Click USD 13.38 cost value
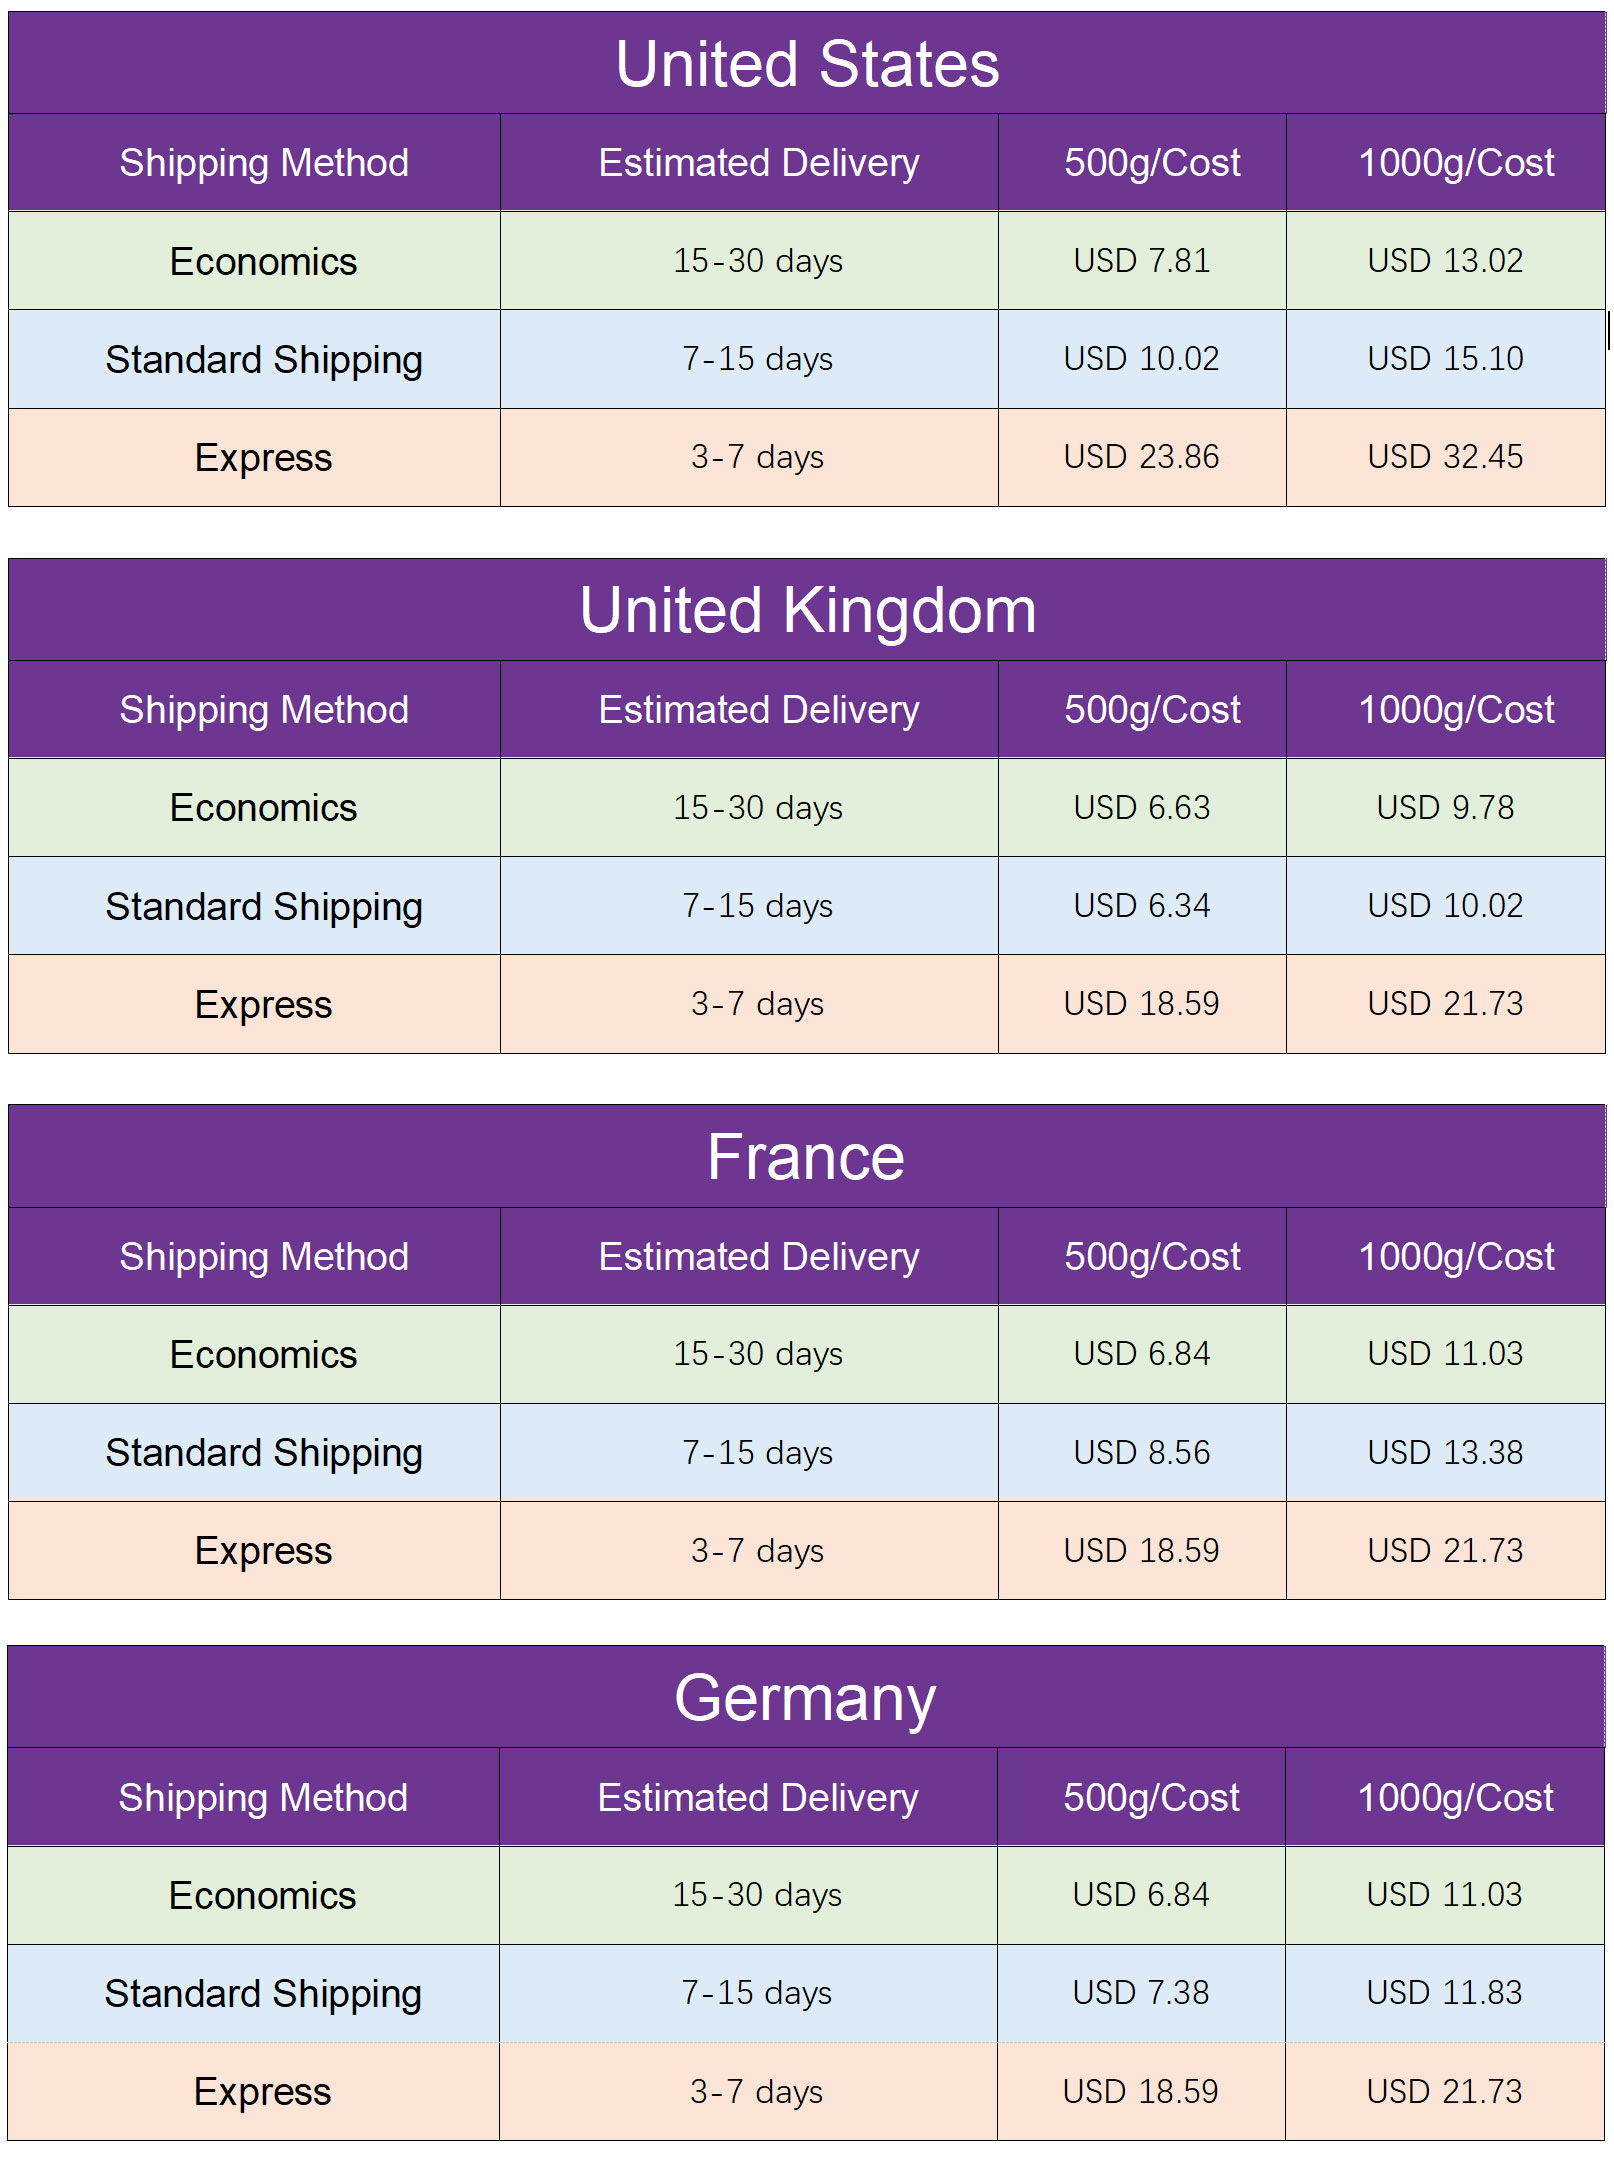 click(x=1446, y=1452)
